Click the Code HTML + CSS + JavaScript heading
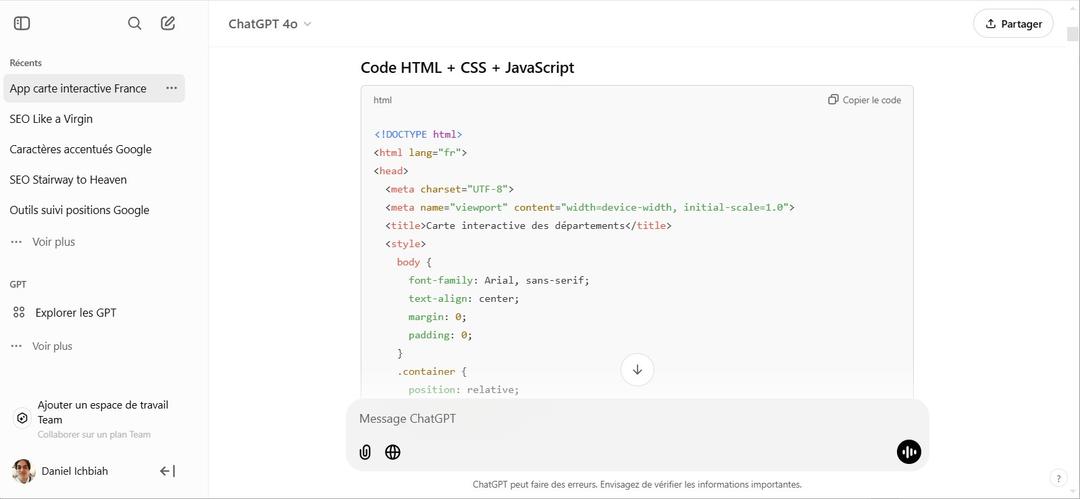 pos(468,68)
